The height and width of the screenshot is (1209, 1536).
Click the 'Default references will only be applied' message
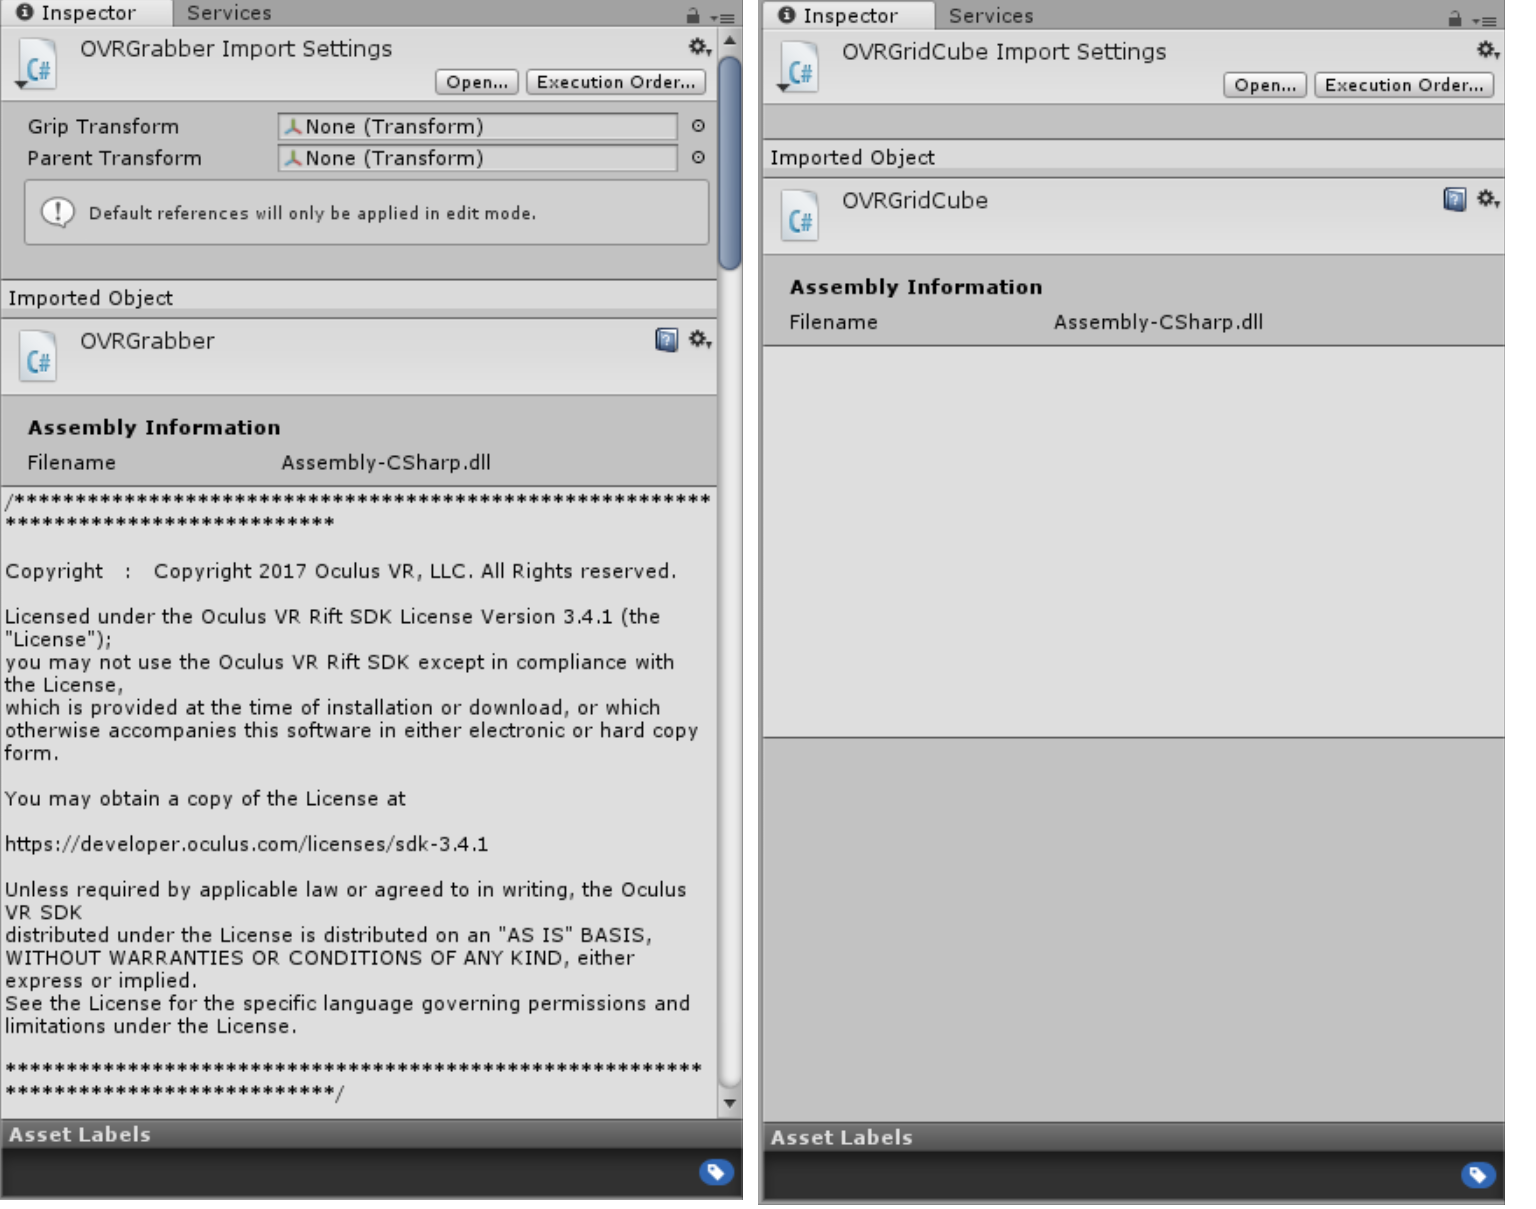(x=312, y=213)
